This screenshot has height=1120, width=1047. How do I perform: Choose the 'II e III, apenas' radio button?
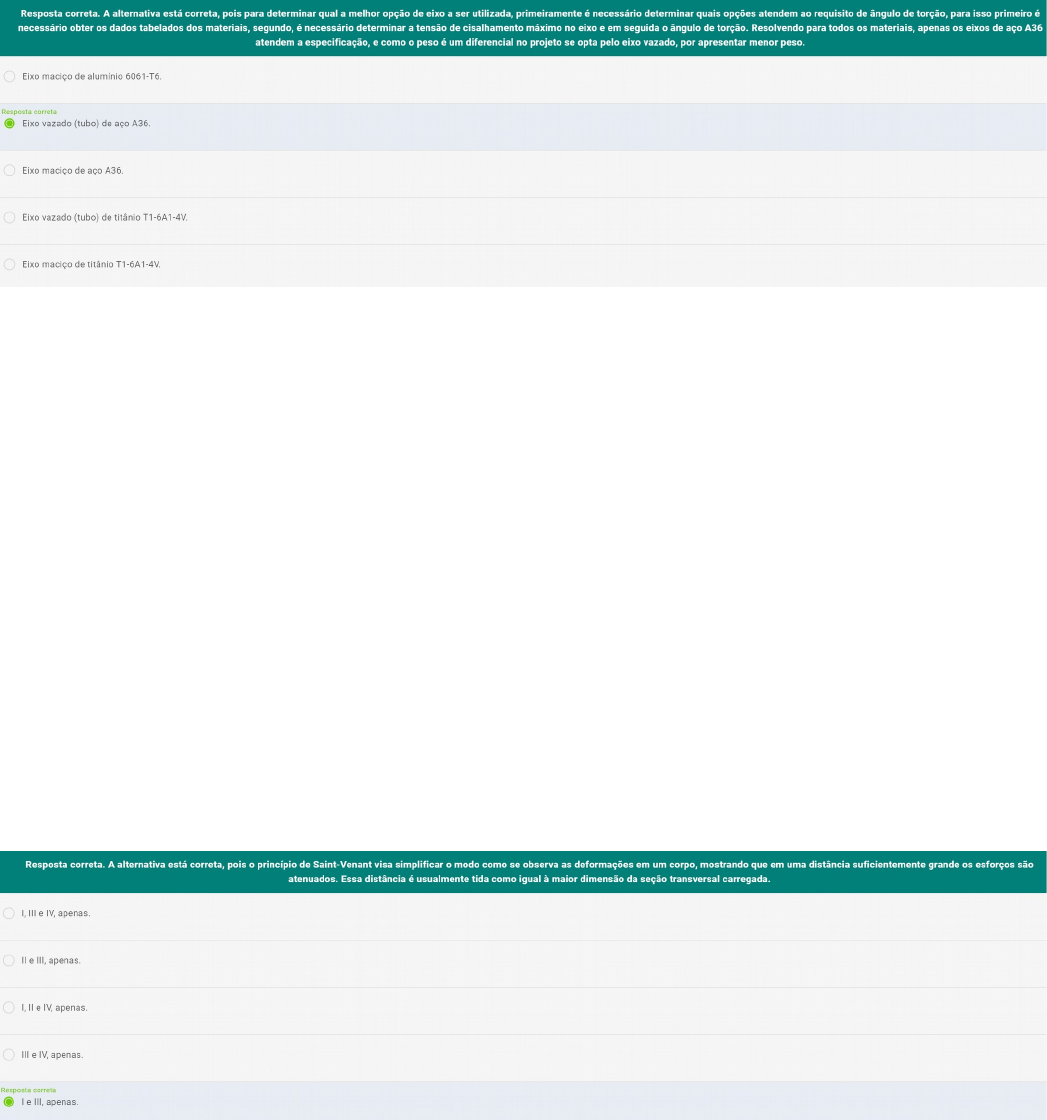tap(10, 960)
